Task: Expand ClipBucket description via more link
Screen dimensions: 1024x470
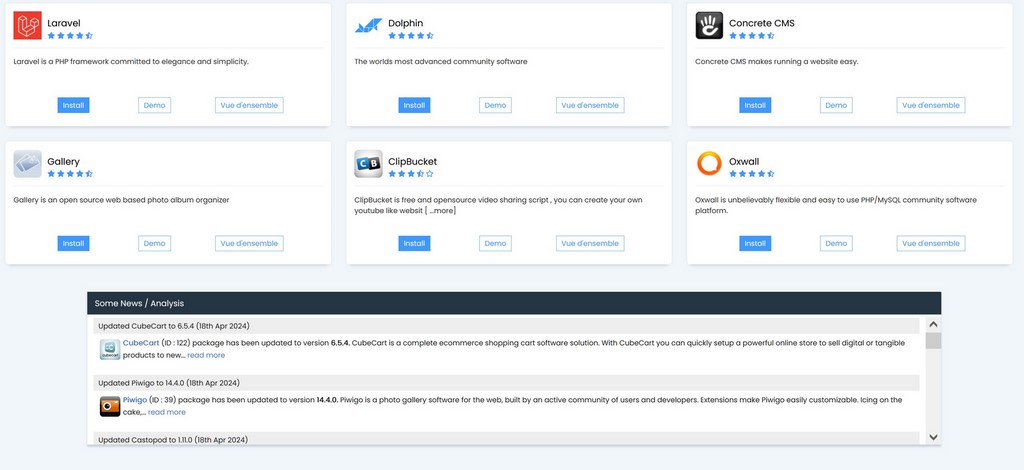Action: tap(442, 211)
